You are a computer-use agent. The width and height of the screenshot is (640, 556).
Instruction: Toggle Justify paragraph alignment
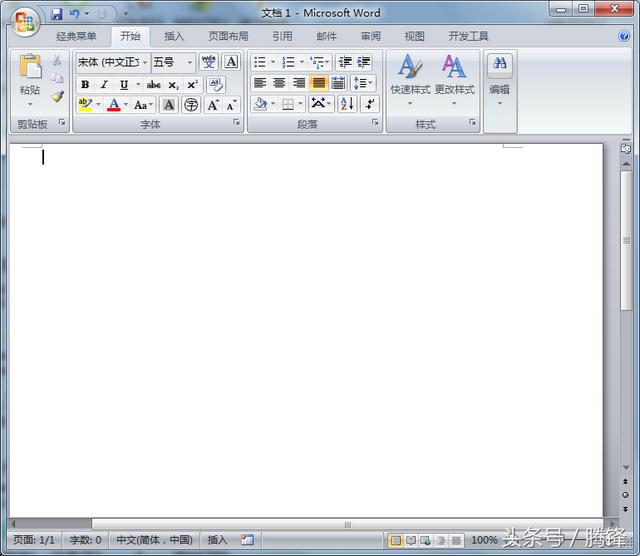pyautogui.click(x=318, y=83)
